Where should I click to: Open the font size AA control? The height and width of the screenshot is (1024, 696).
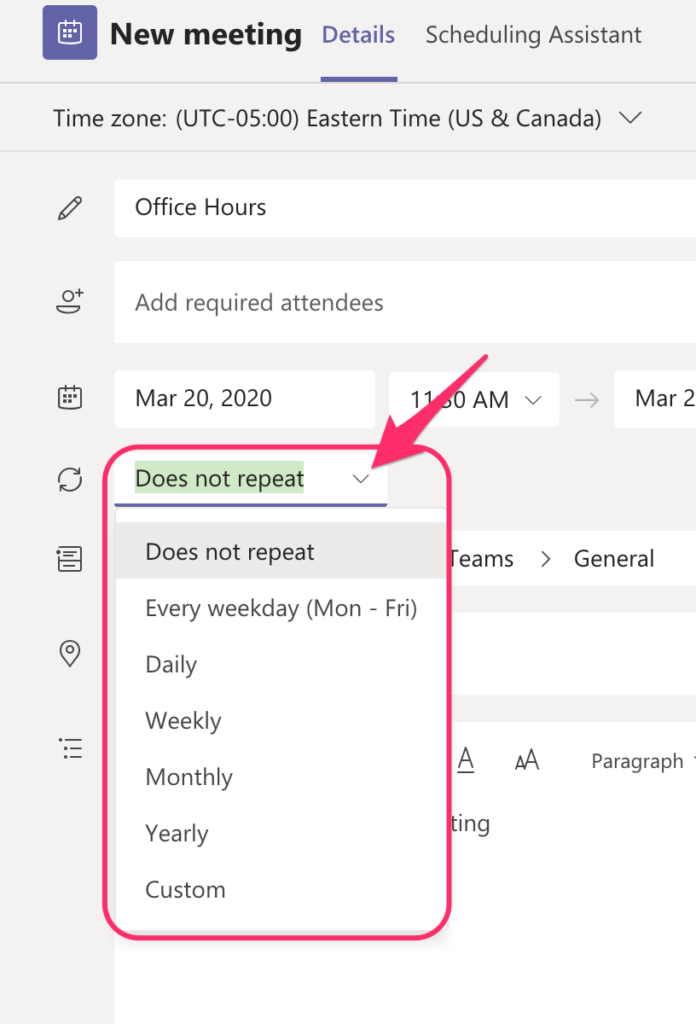[527, 760]
